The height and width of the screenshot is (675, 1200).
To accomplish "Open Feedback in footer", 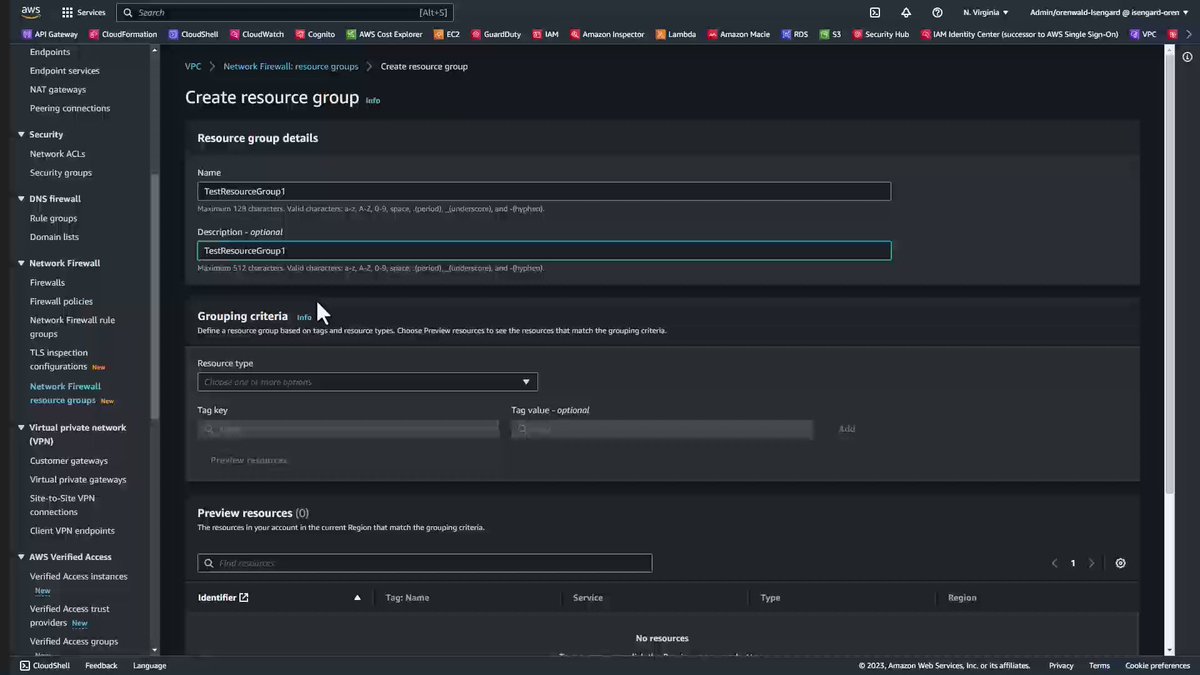I will [x=101, y=665].
